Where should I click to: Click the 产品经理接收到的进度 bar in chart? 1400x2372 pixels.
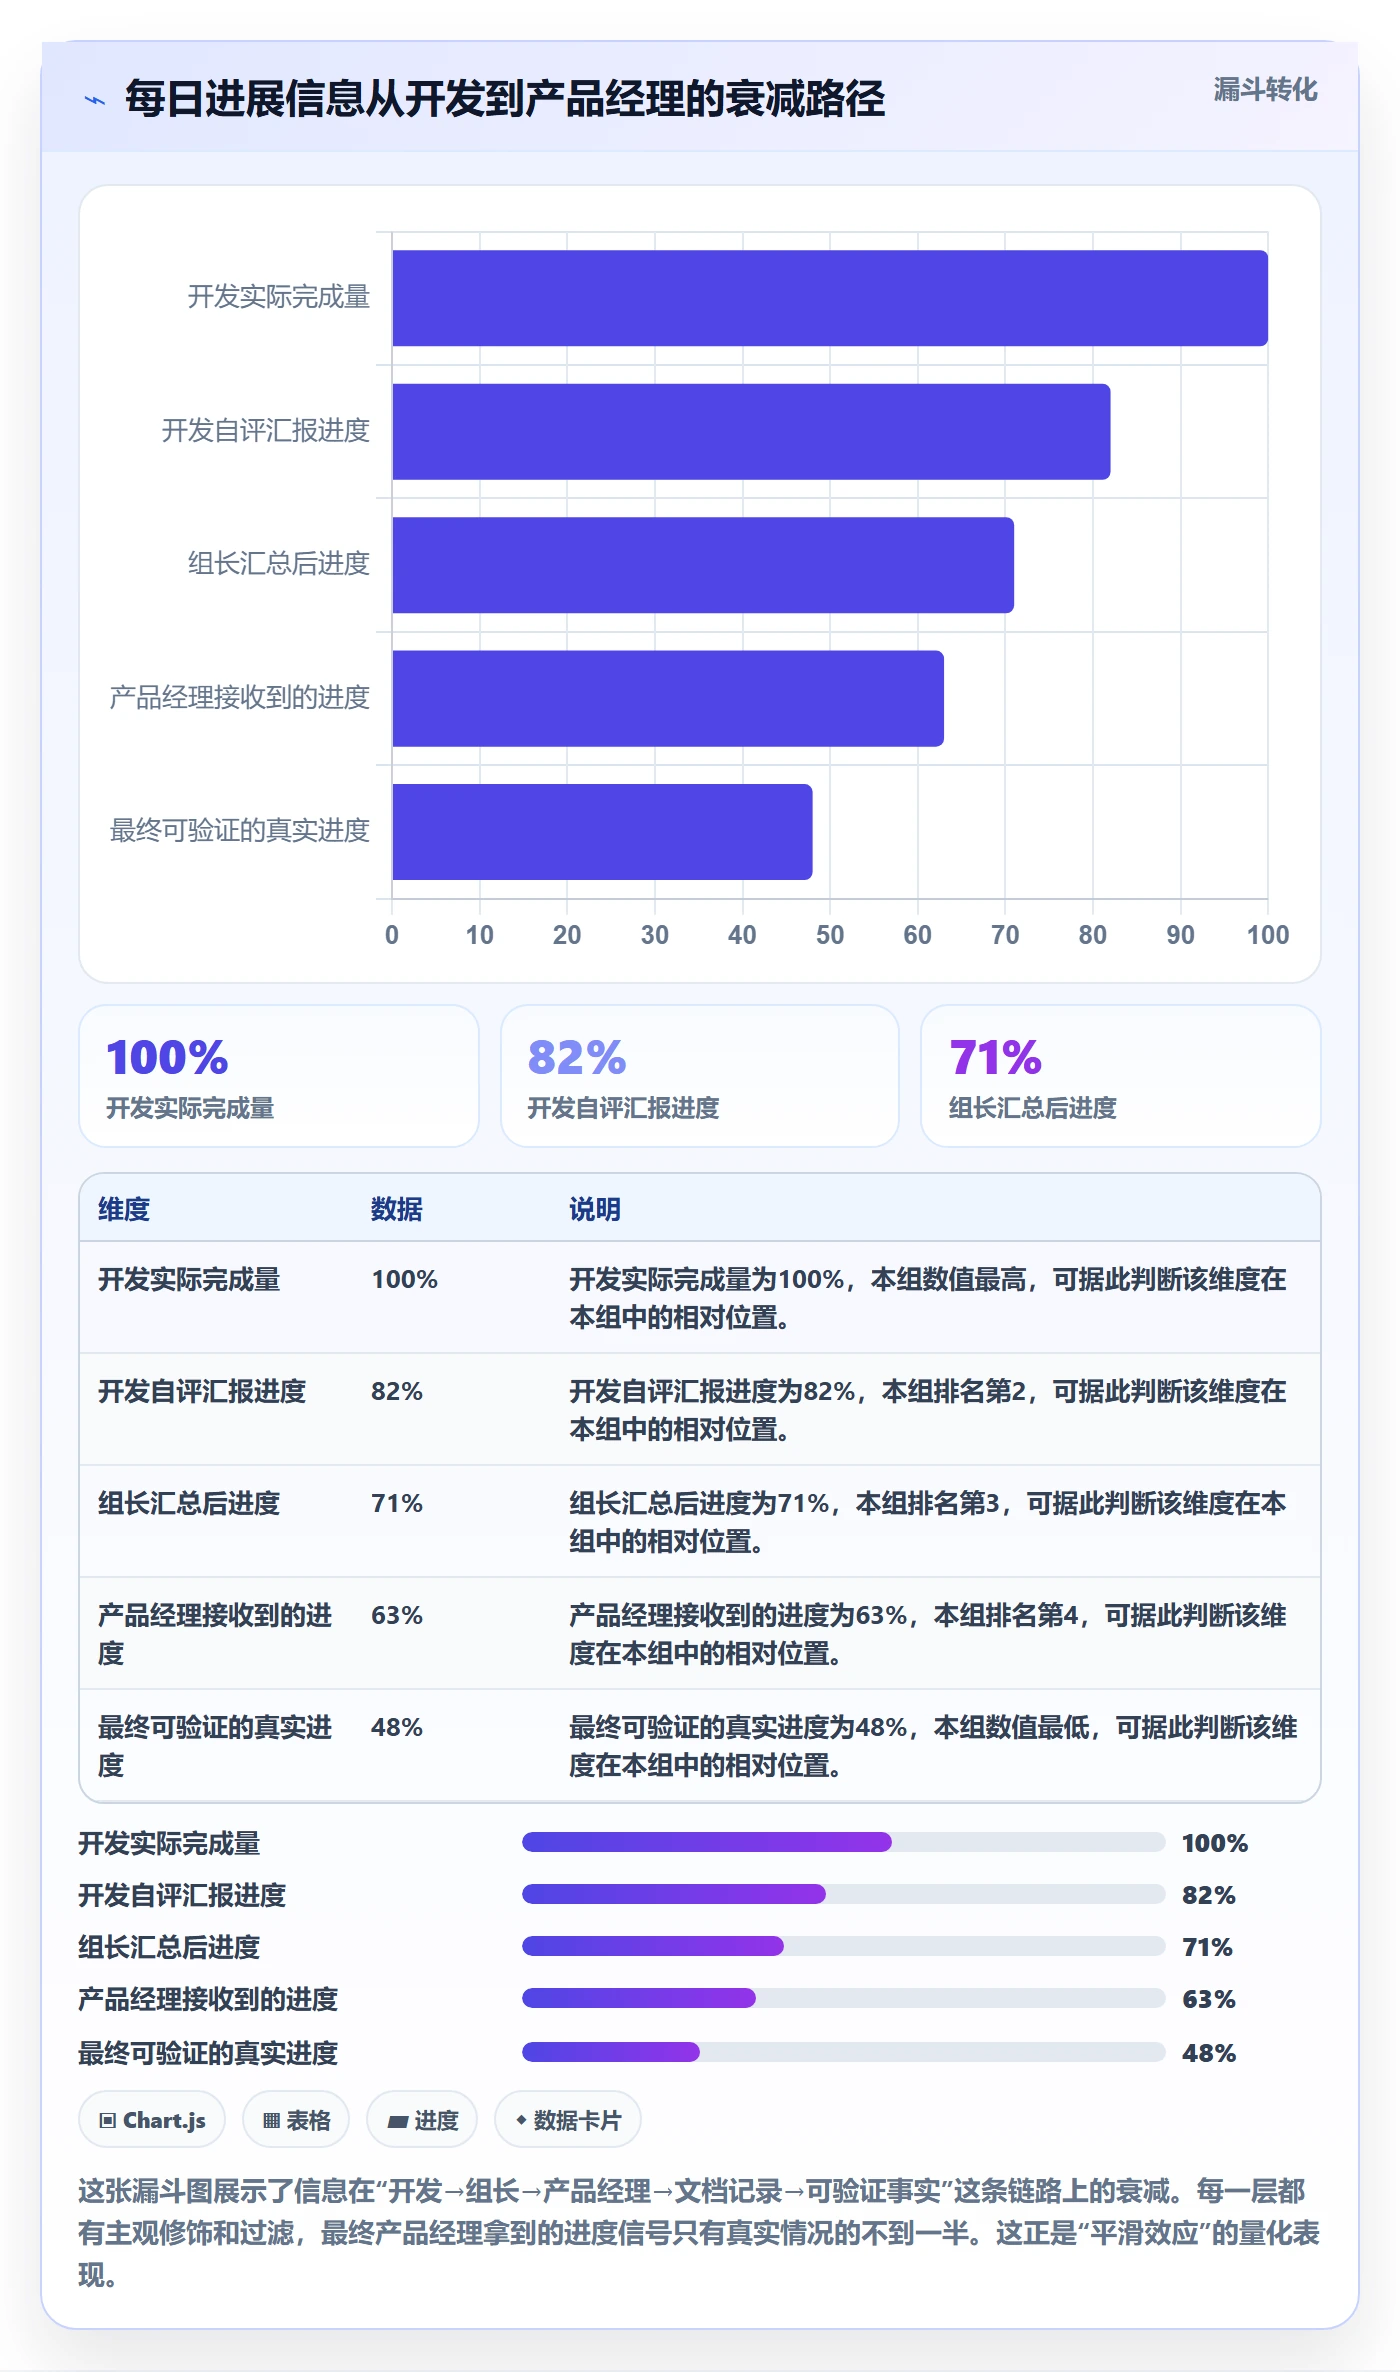668,698
